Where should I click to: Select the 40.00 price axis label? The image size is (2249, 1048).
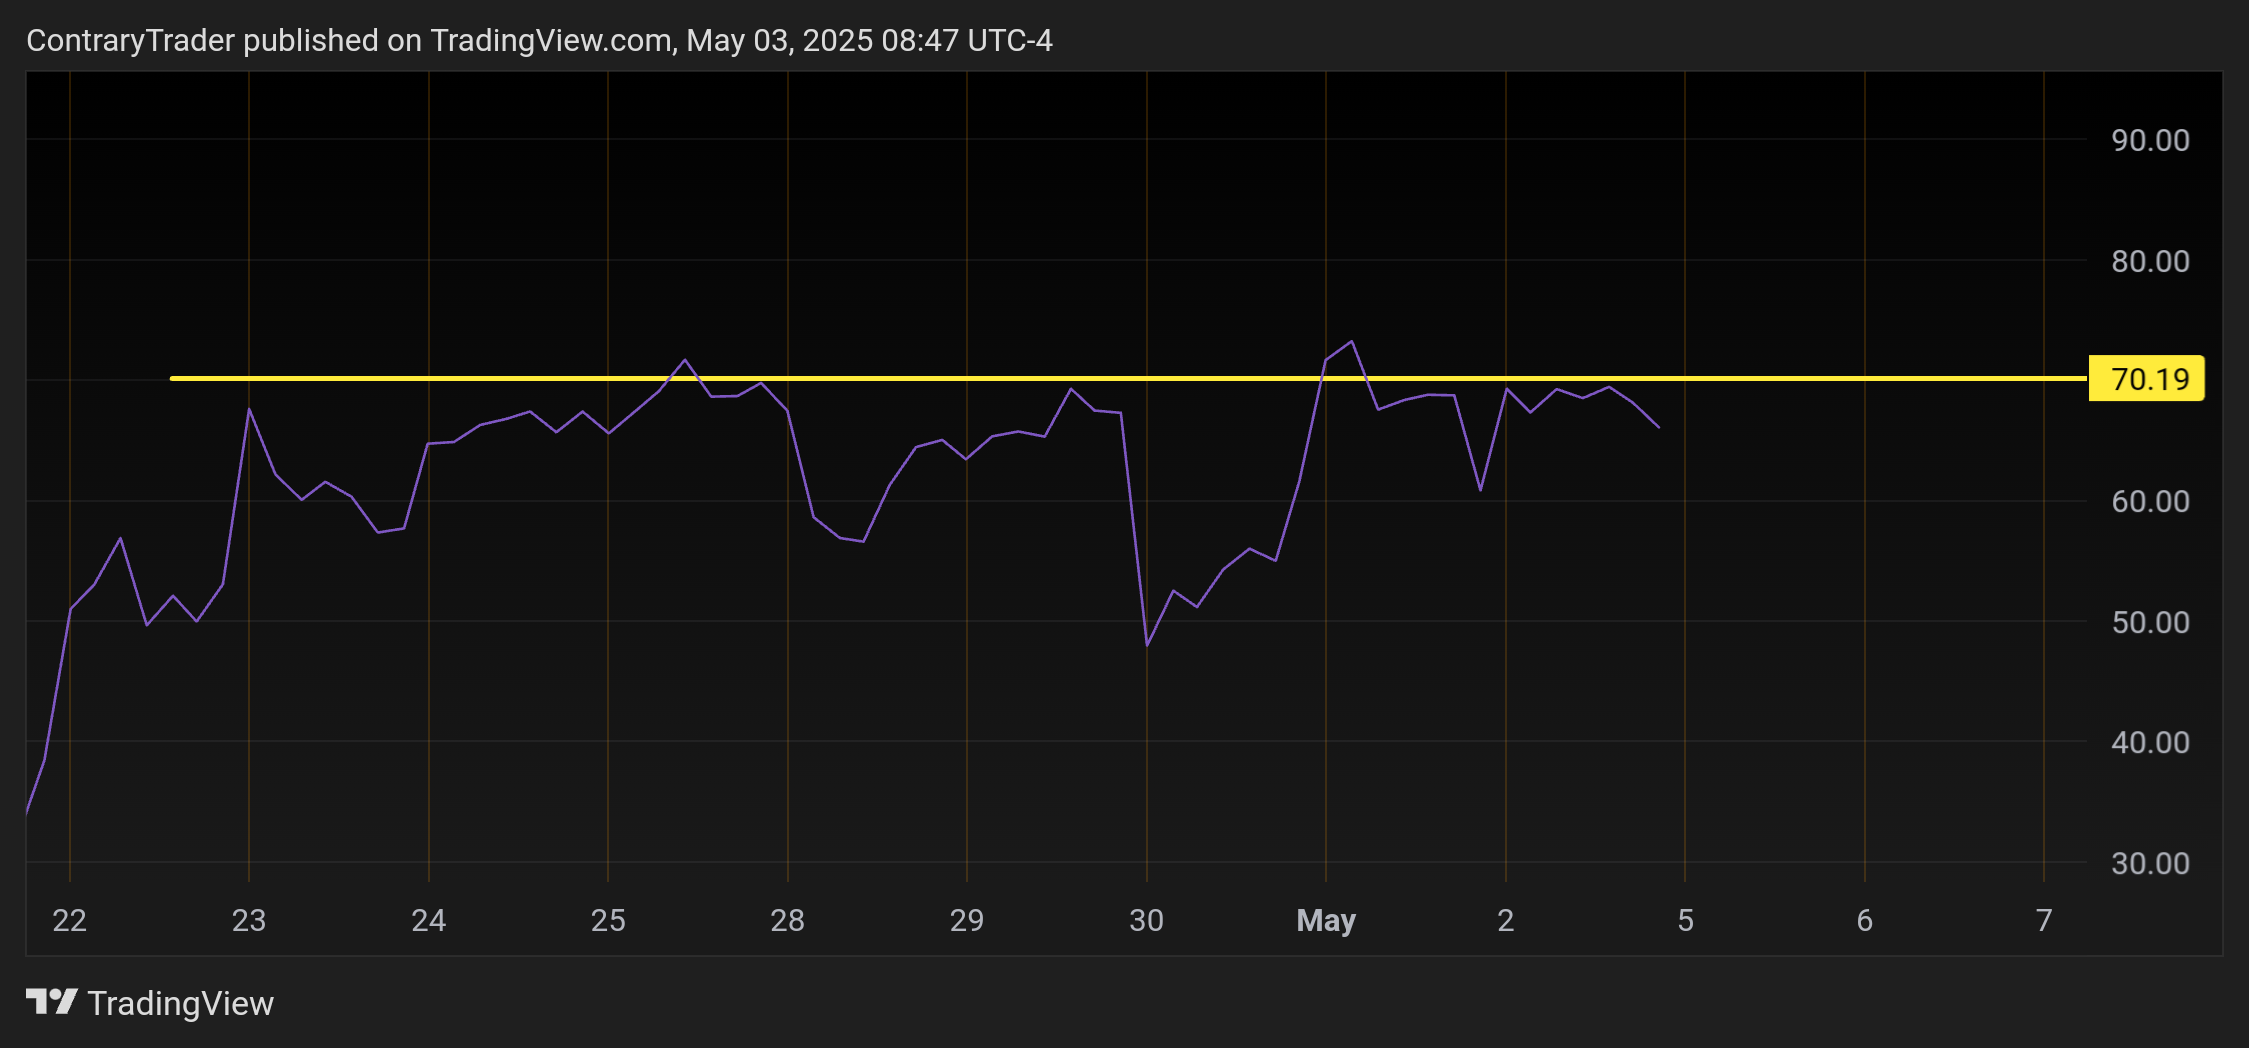pyautogui.click(x=2150, y=742)
